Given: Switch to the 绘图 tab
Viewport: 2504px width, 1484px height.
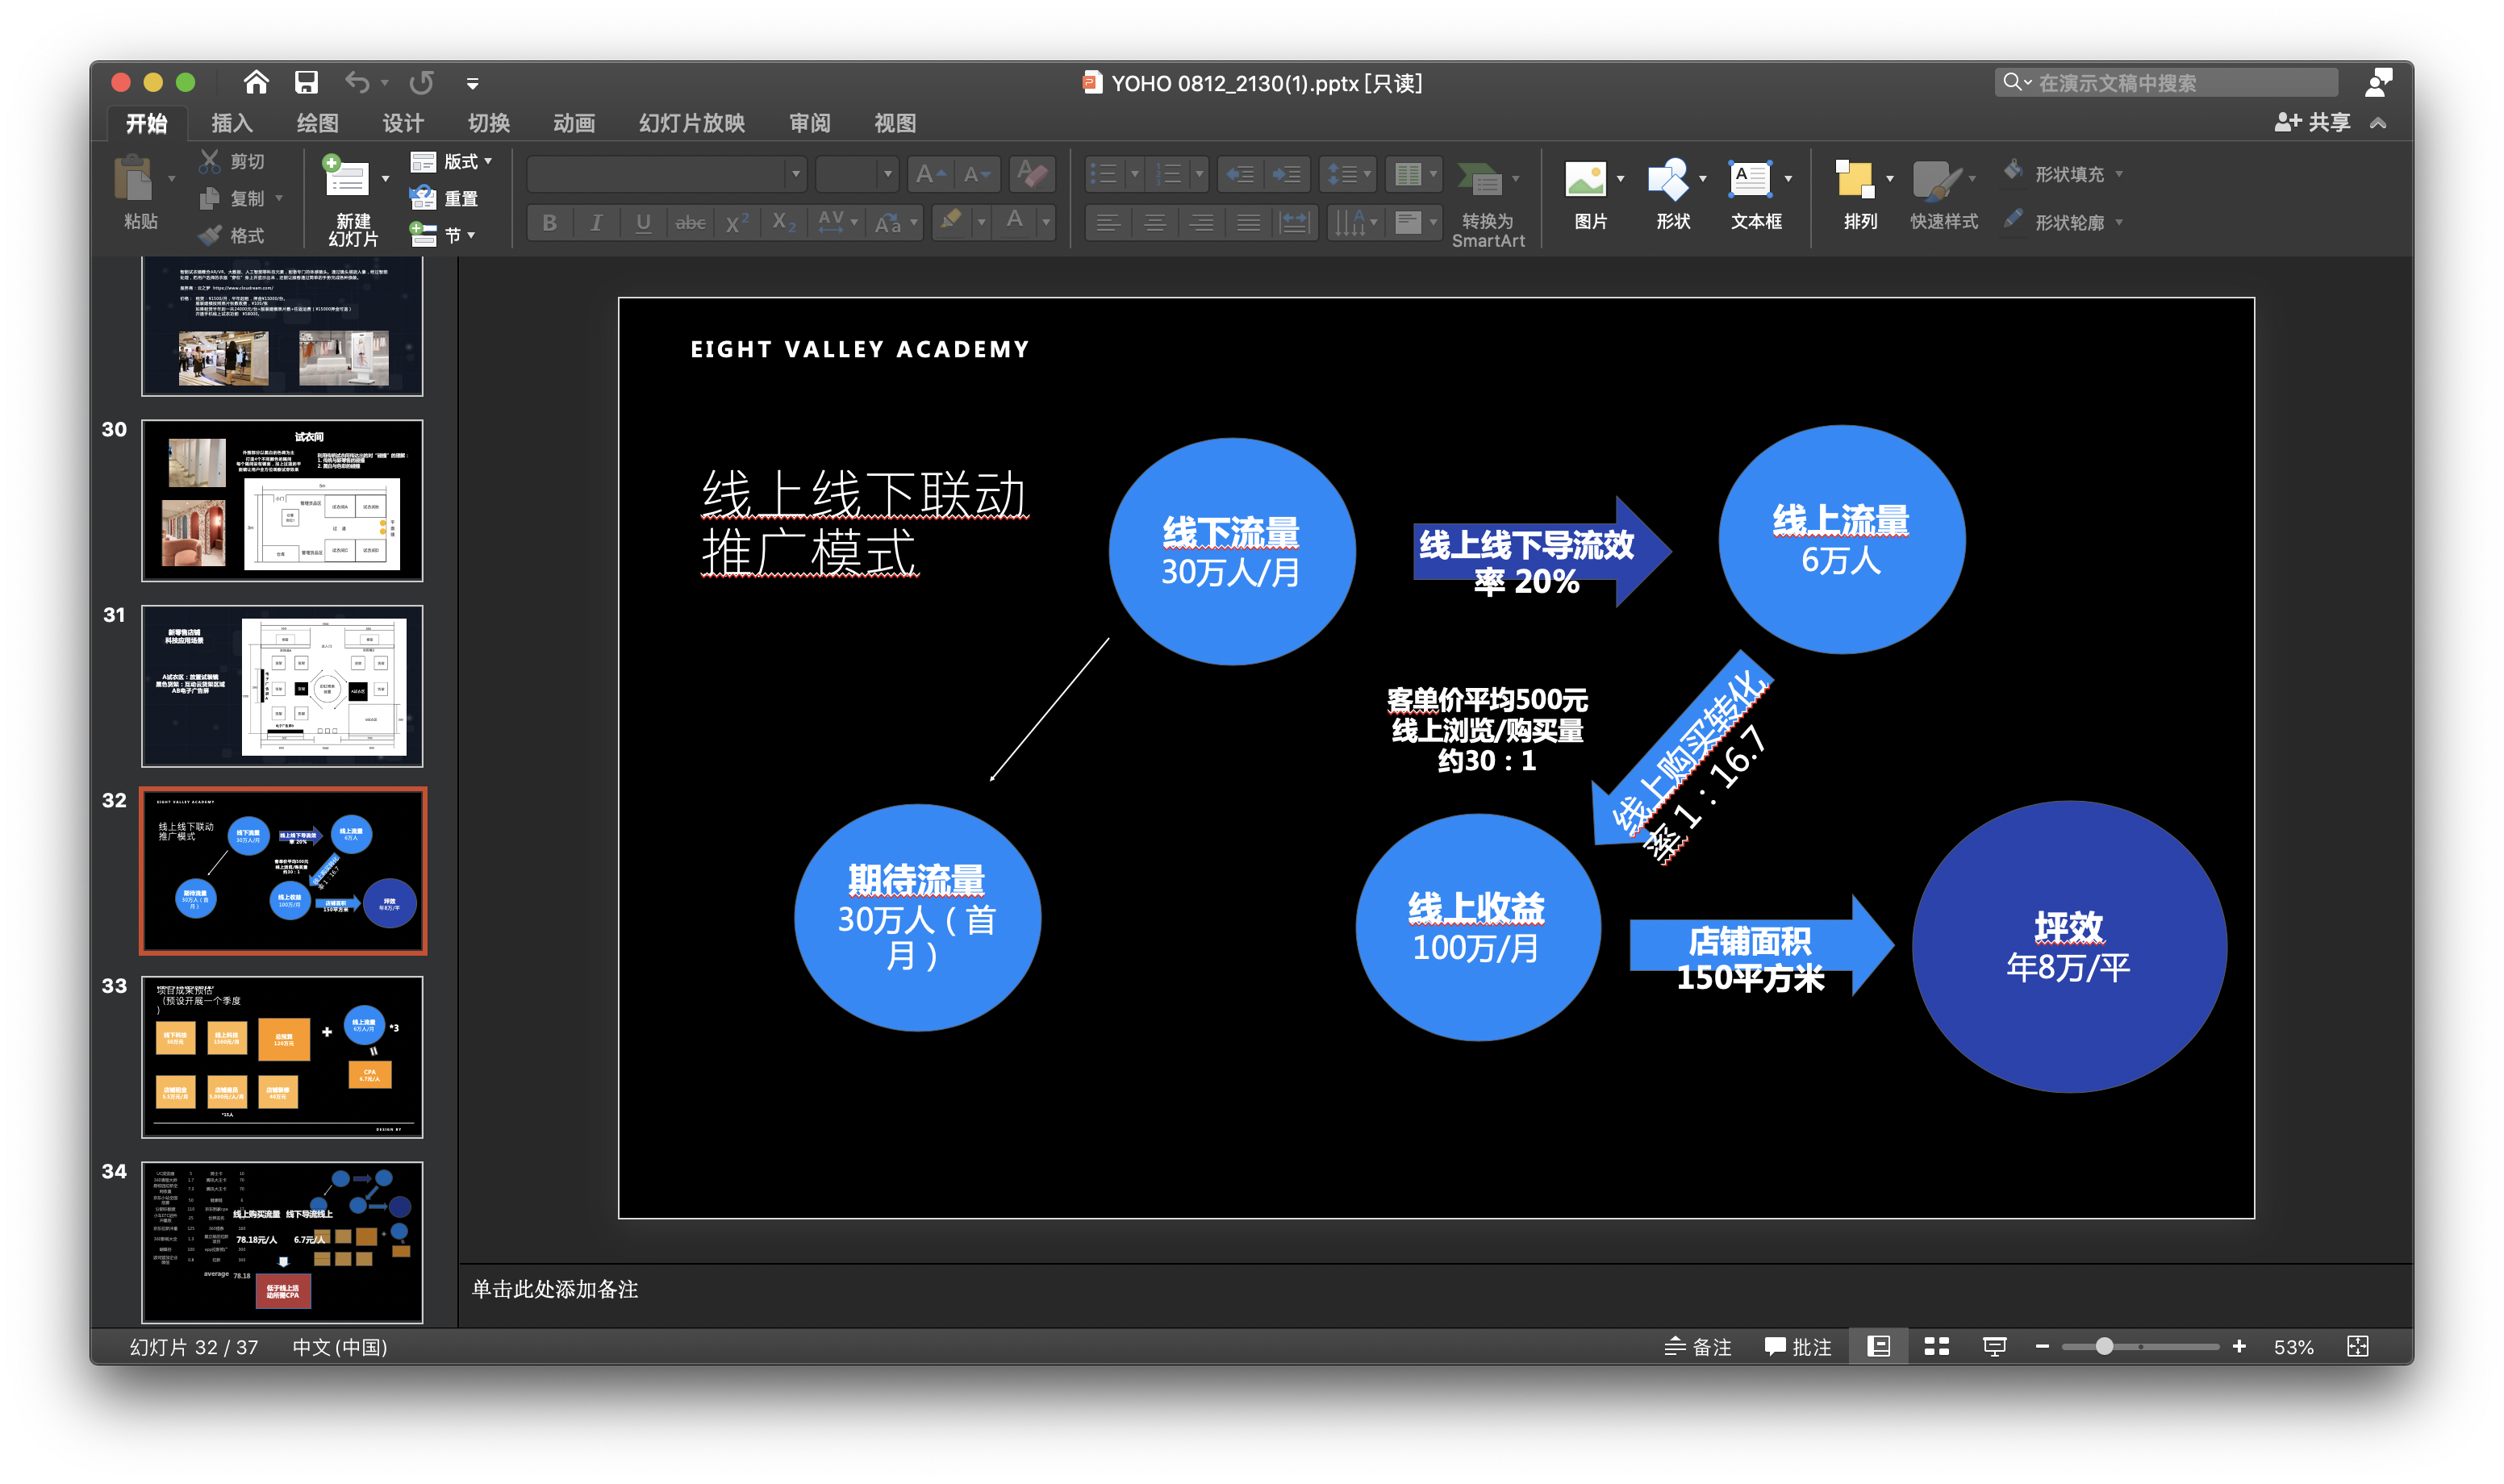Looking at the screenshot, I should pyautogui.click(x=317, y=123).
